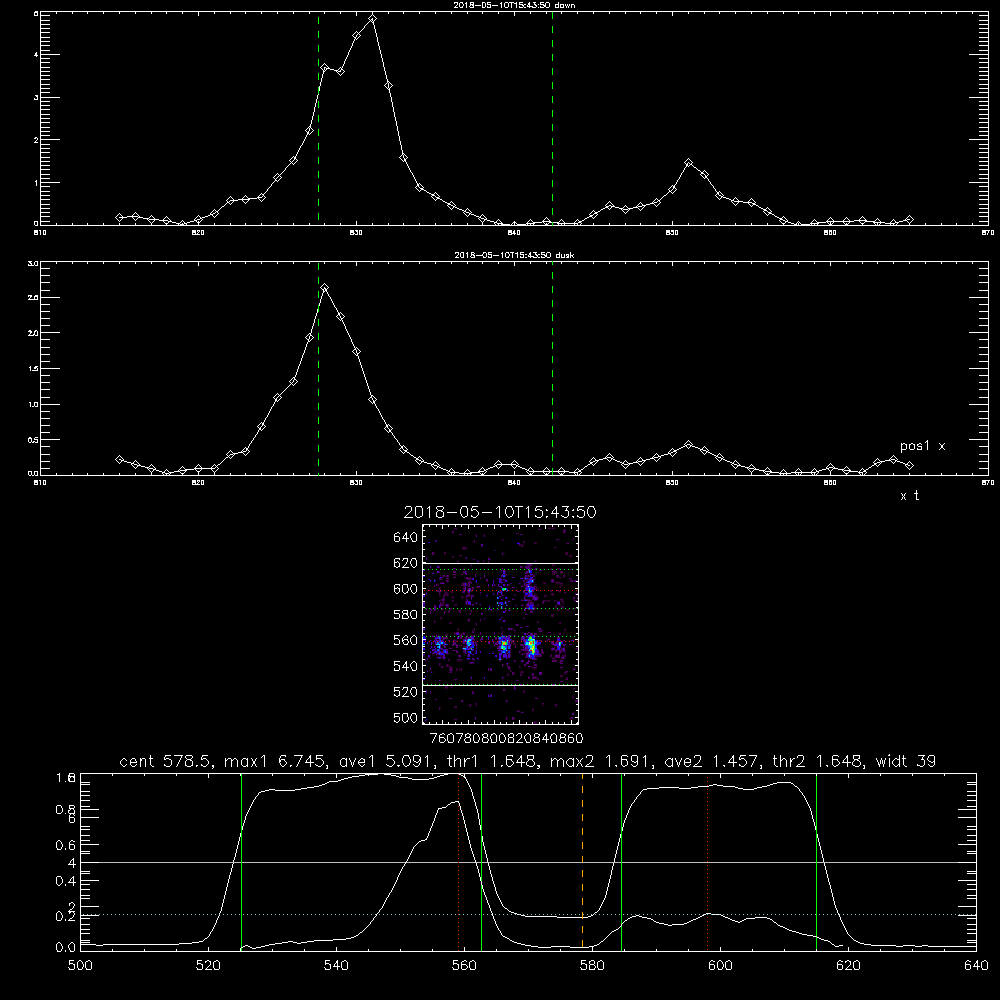Click the 'thr2 1.648' value
The image size is (1000, 1000).
pos(818,761)
